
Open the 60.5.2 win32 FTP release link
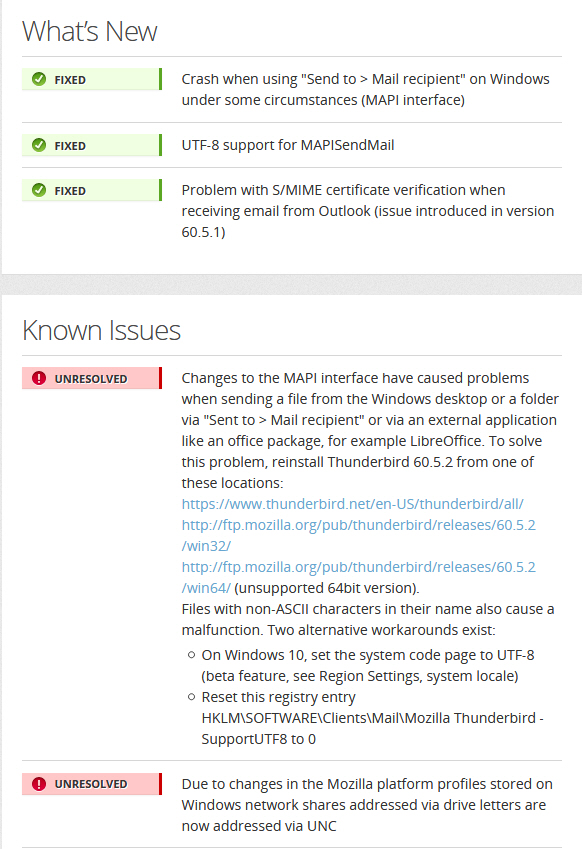pos(358,535)
